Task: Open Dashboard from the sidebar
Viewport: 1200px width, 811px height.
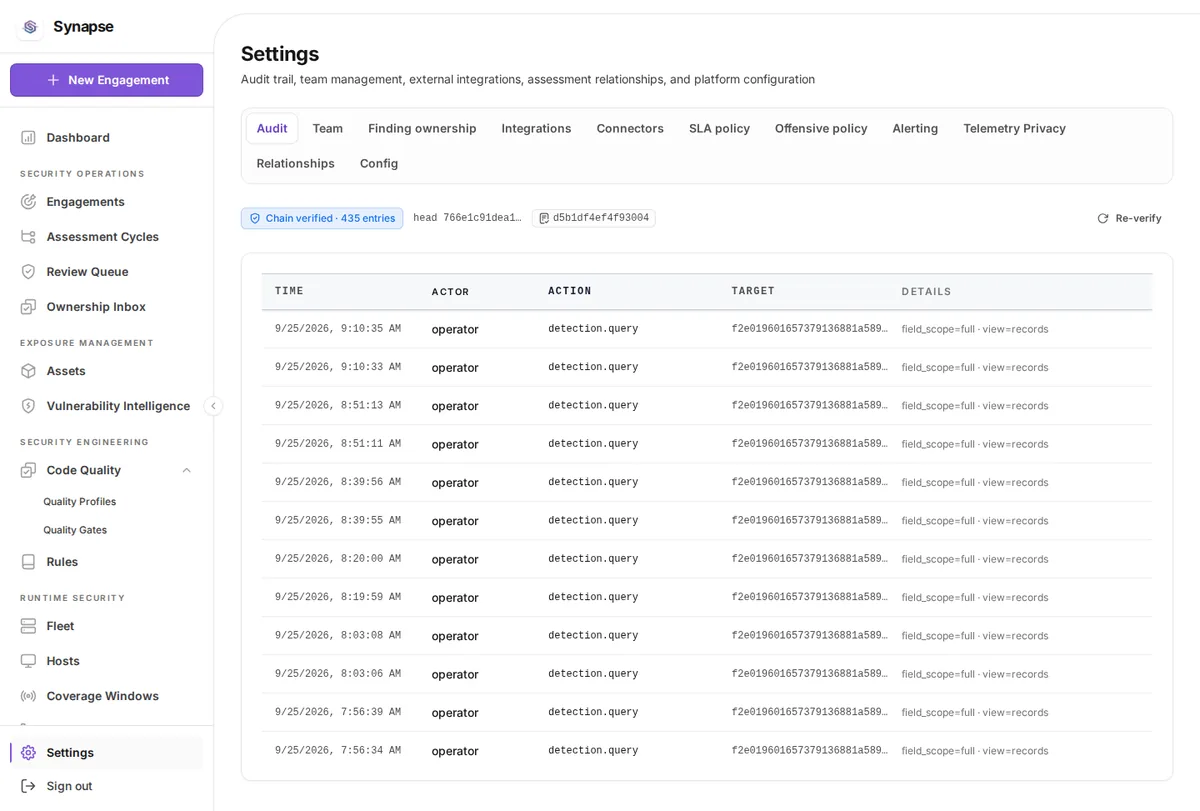Action: 107,138
